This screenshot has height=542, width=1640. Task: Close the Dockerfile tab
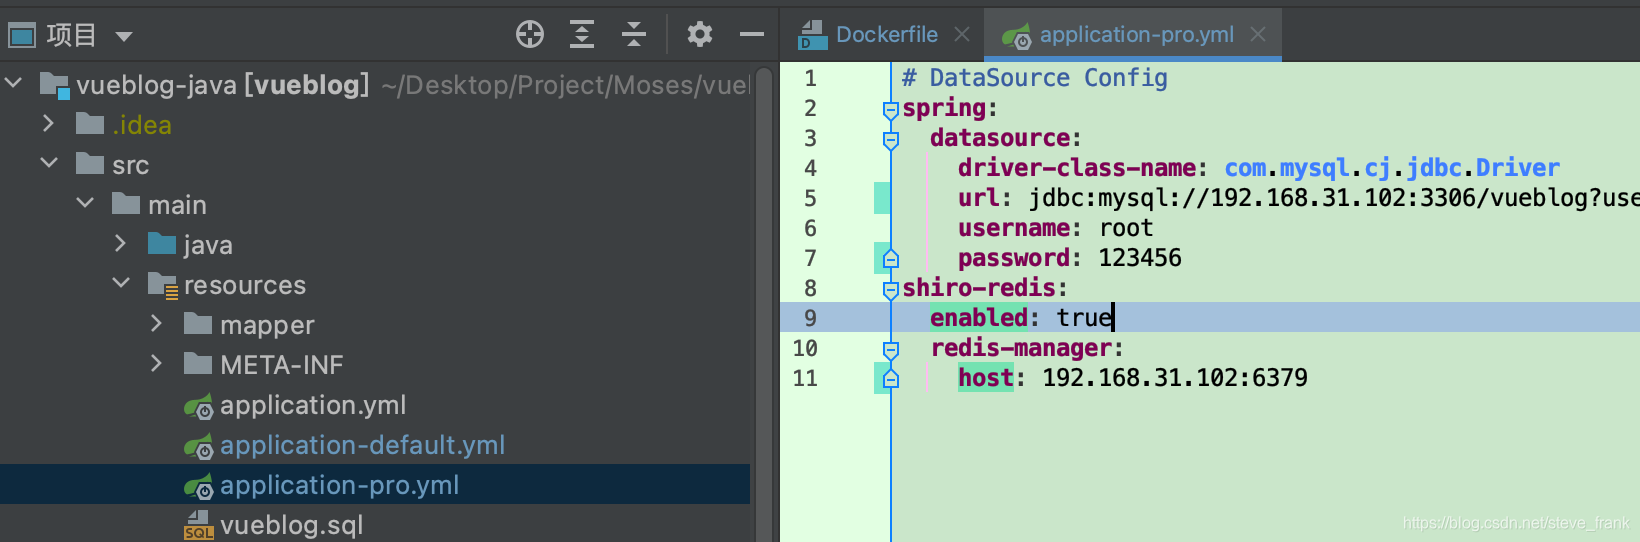coord(962,35)
